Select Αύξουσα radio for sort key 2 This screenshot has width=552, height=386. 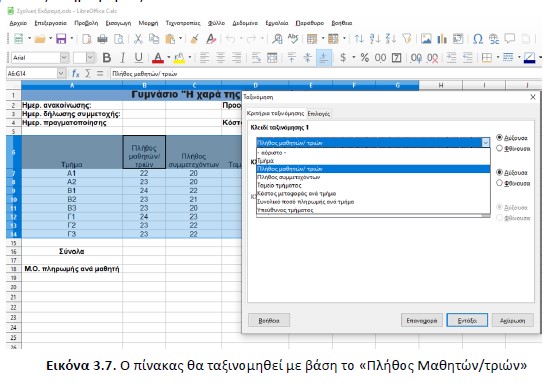(499, 172)
